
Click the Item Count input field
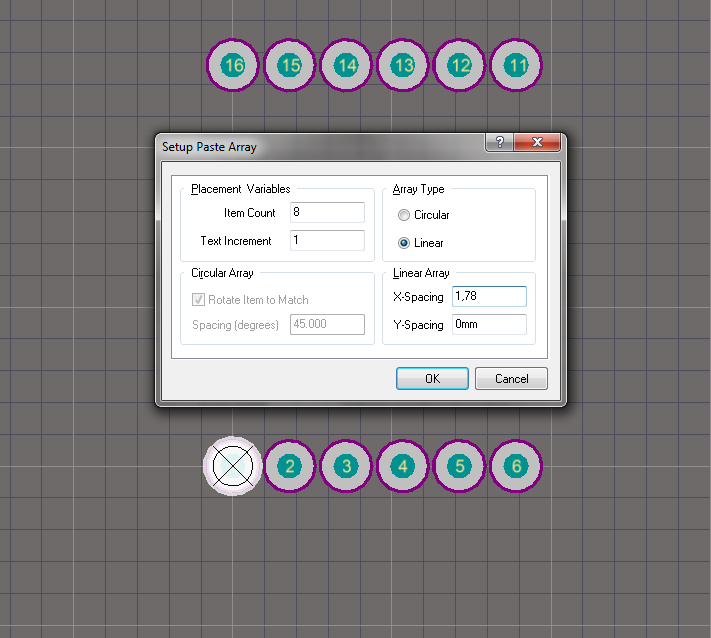pos(327,212)
